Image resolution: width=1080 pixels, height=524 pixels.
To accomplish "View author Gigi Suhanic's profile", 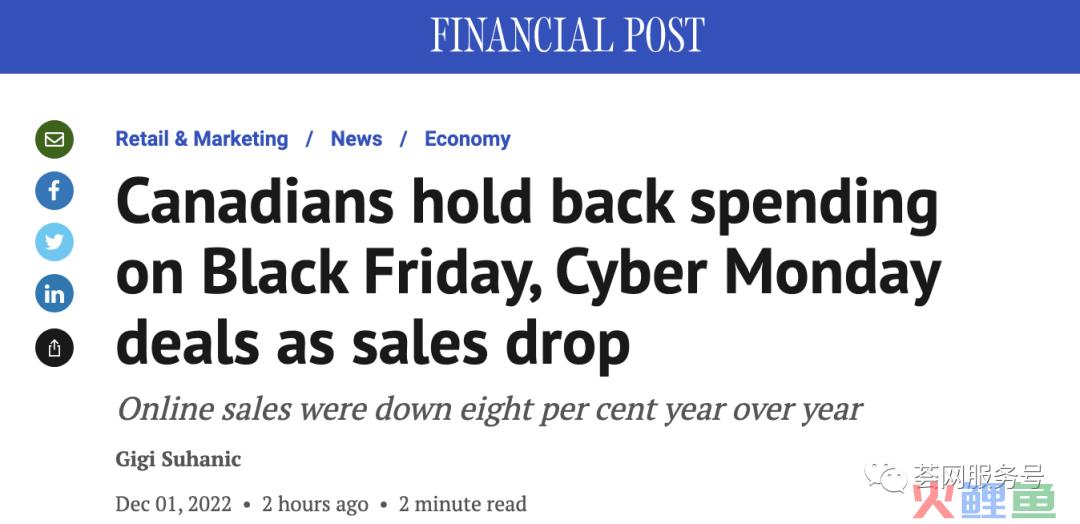I will (x=178, y=459).
